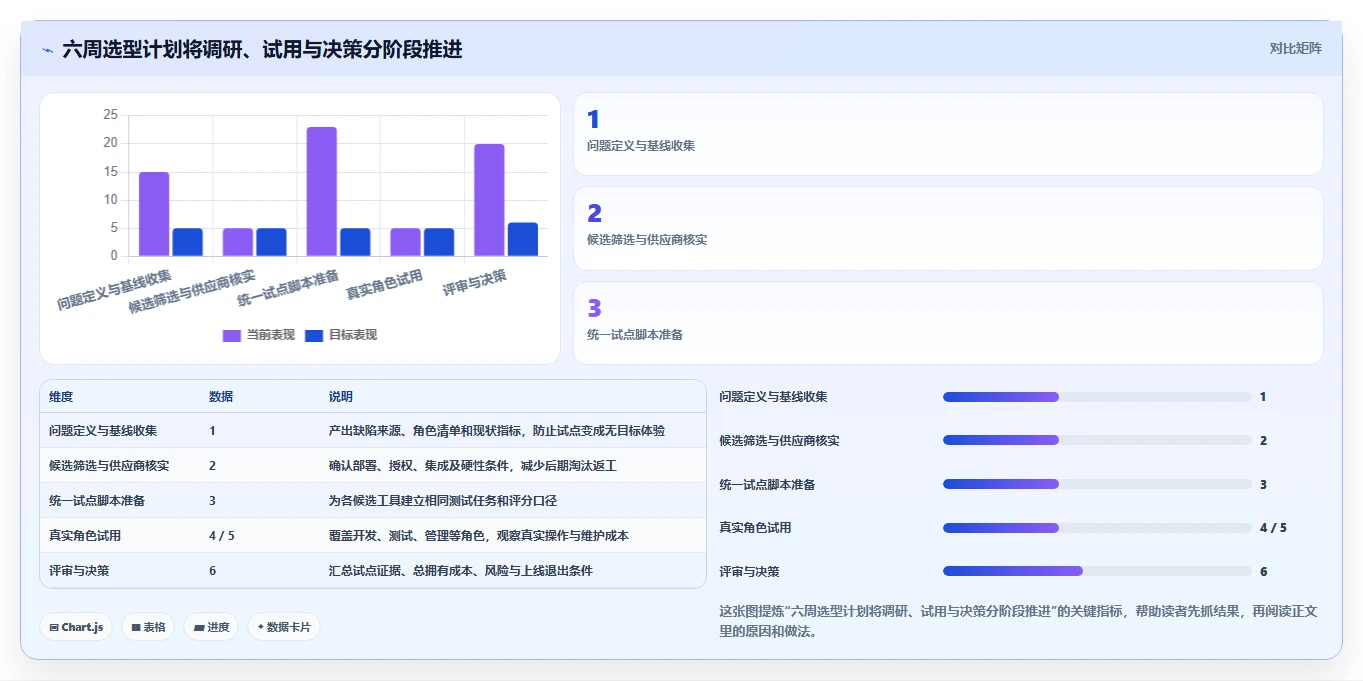Click the 维度 column header

coord(61,397)
